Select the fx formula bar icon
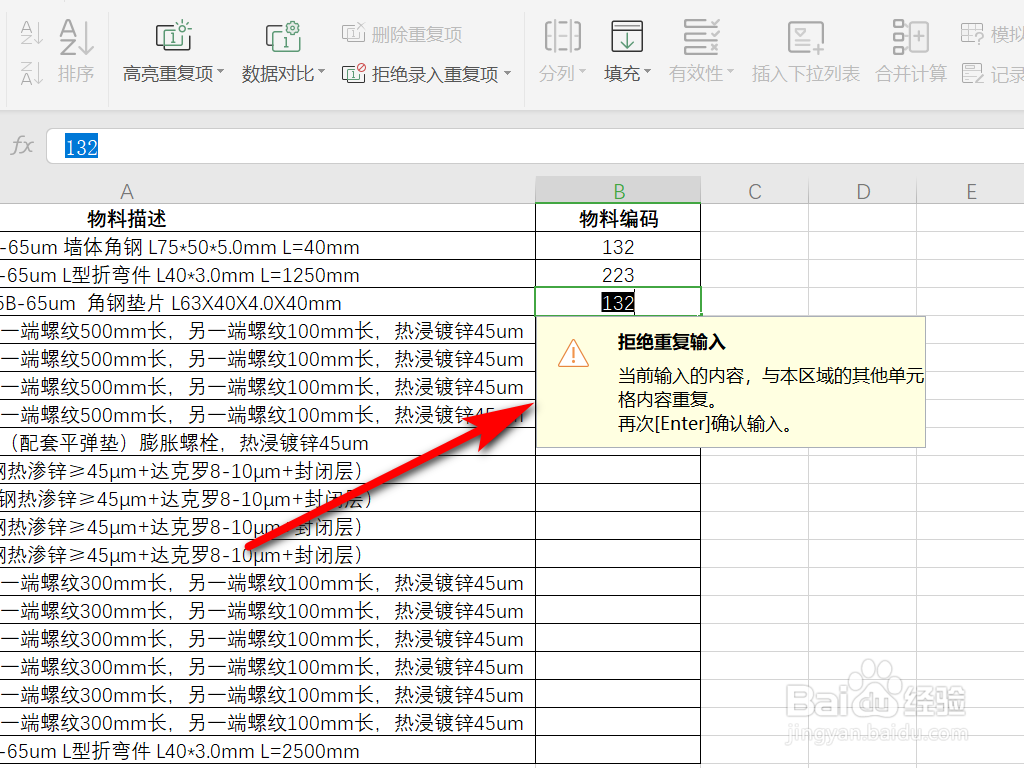The width and height of the screenshot is (1024, 768). coord(22,146)
